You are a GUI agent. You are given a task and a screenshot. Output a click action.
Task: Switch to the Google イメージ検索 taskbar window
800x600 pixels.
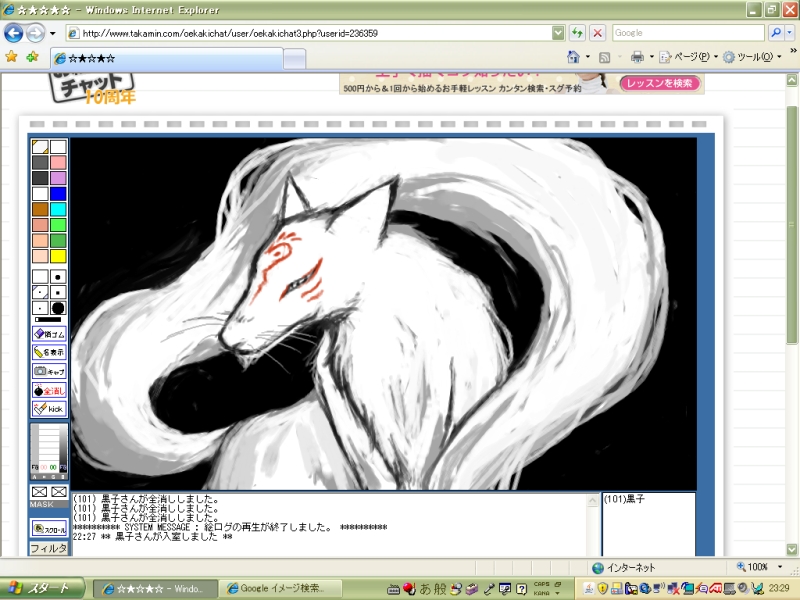(x=280, y=588)
